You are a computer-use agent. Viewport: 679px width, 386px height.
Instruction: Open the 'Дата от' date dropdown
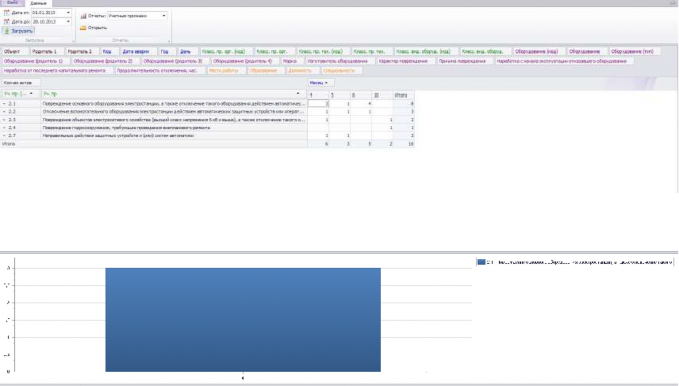coord(68,13)
